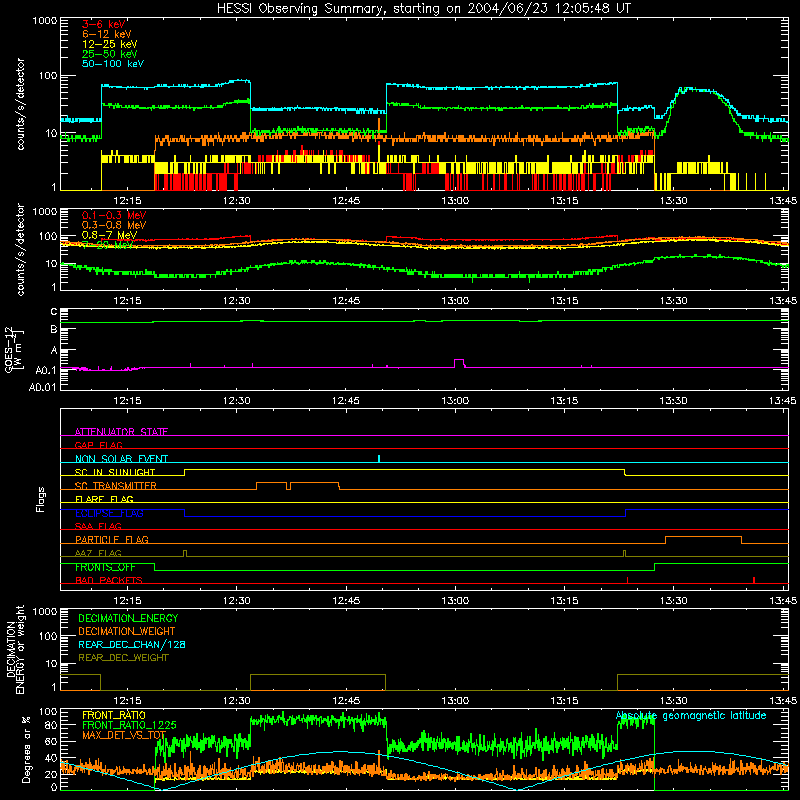
Task: Click the orange 0.3-0.8 MeV legend label
Action: [x=114, y=225]
